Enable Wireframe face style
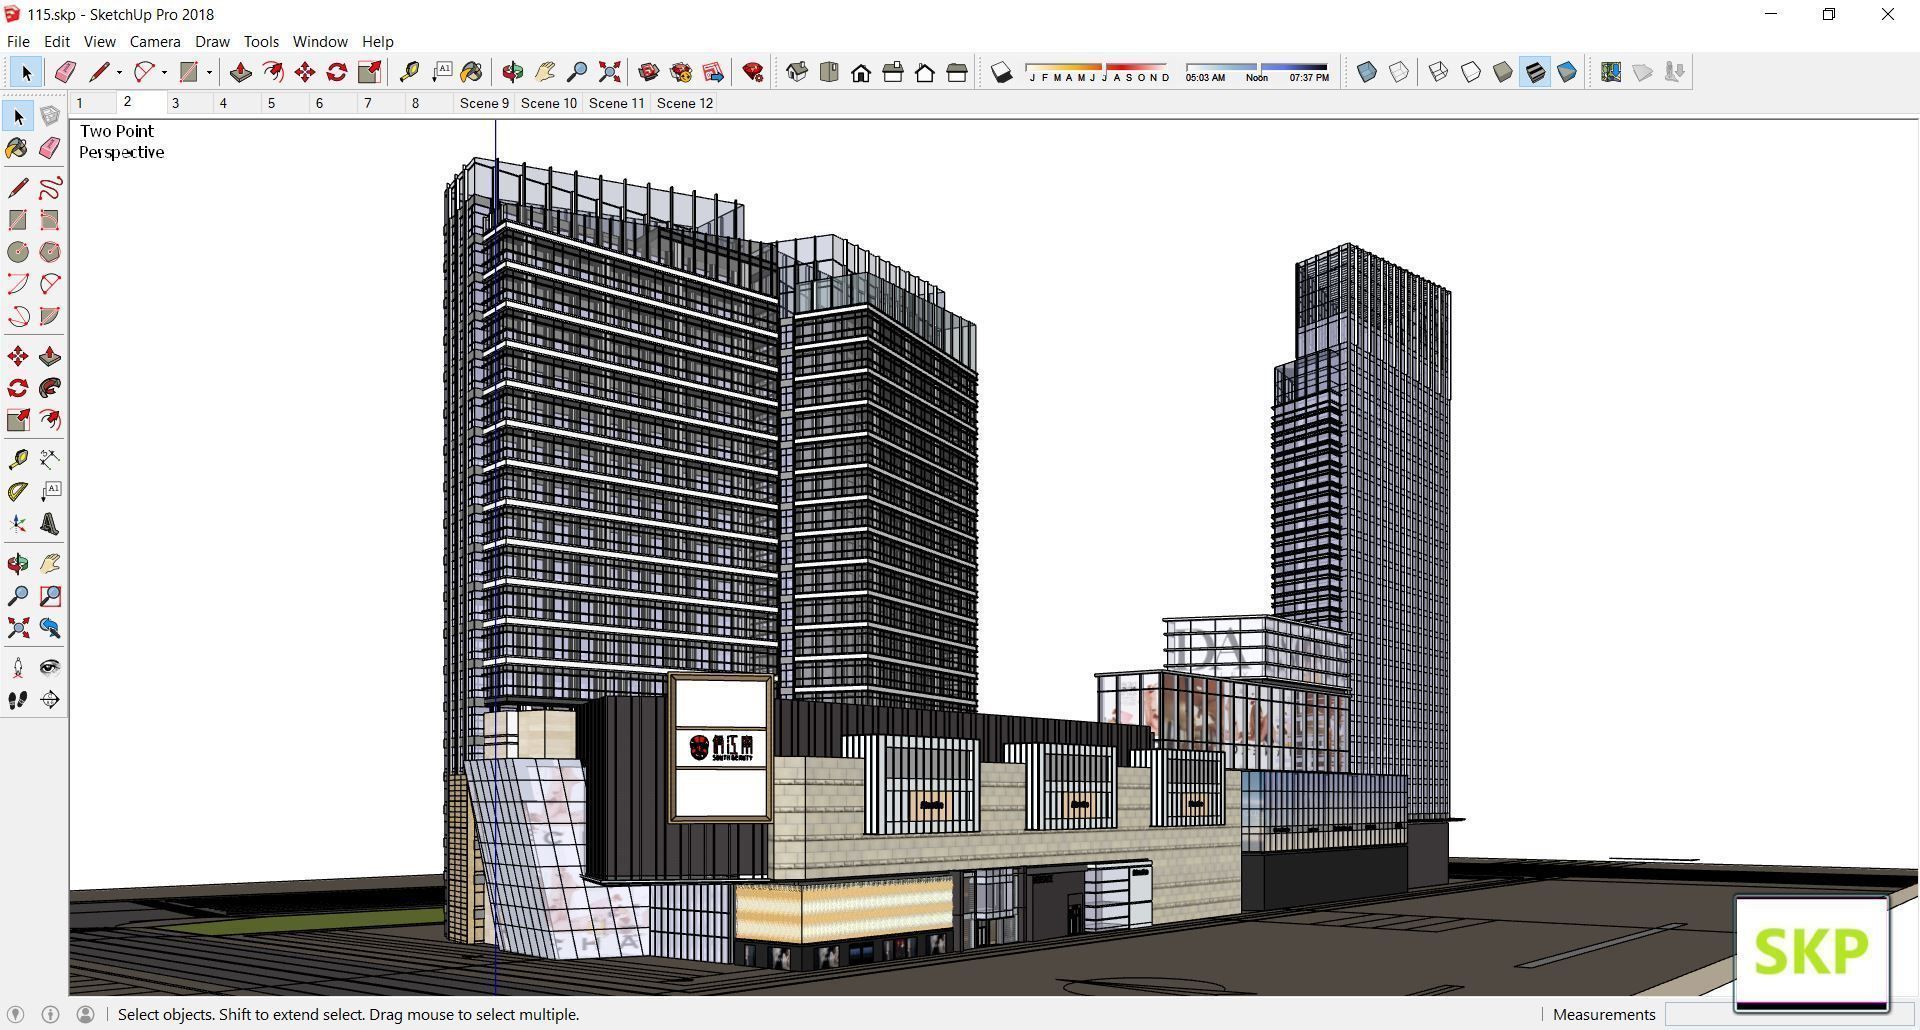Viewport: 1920px width, 1030px height. [1439, 72]
